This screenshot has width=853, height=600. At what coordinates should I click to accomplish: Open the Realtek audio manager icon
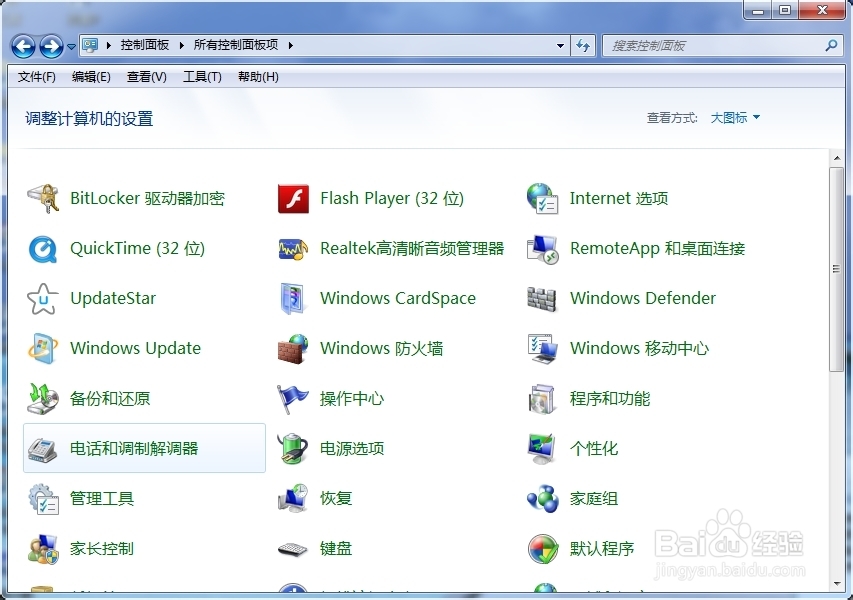pyautogui.click(x=293, y=249)
